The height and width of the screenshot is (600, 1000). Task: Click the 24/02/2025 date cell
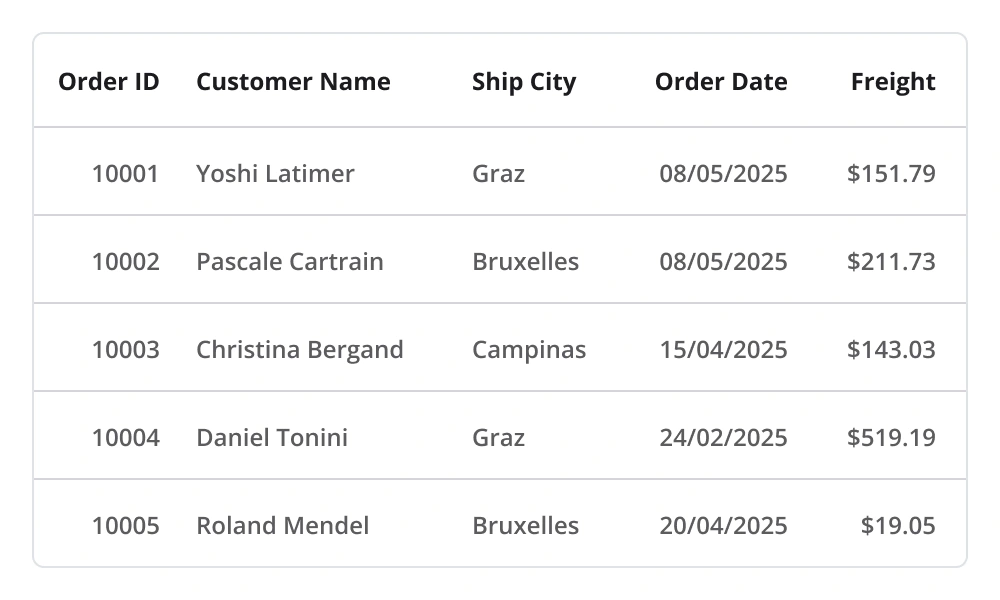(723, 438)
